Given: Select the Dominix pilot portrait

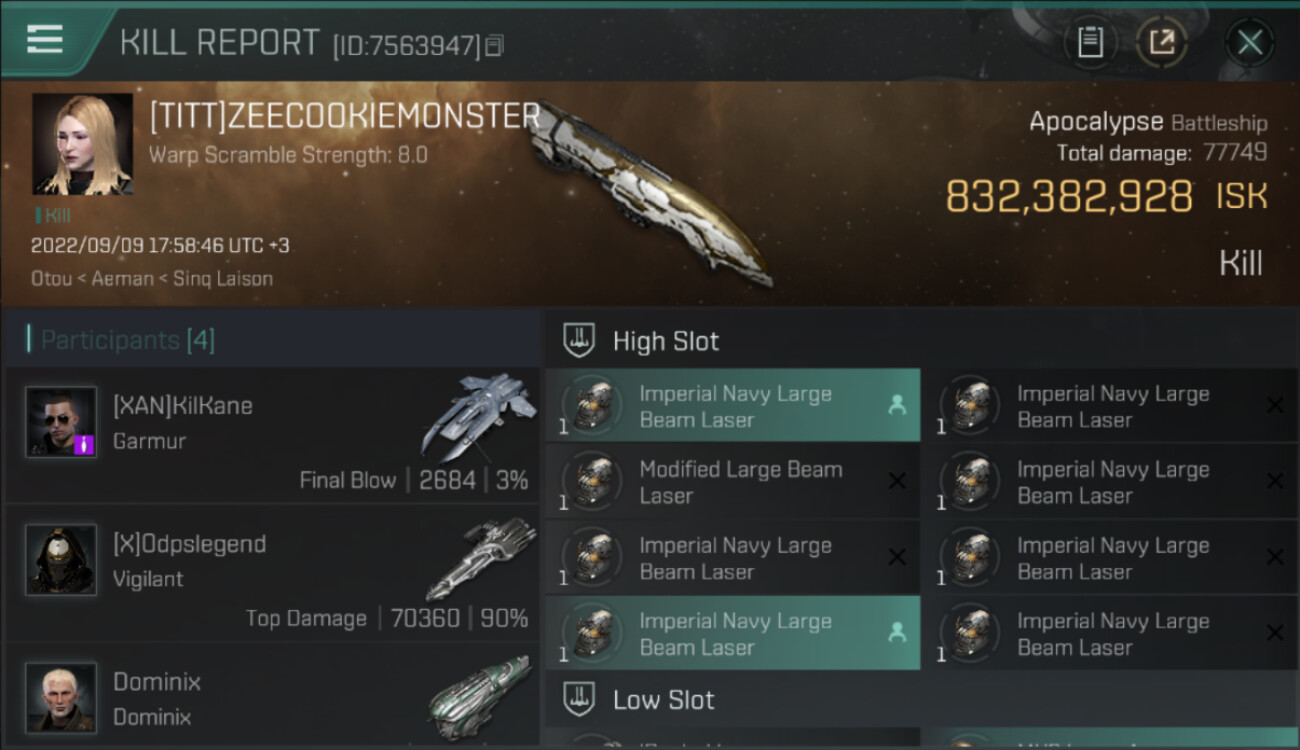Looking at the screenshot, I should pyautogui.click(x=61, y=697).
